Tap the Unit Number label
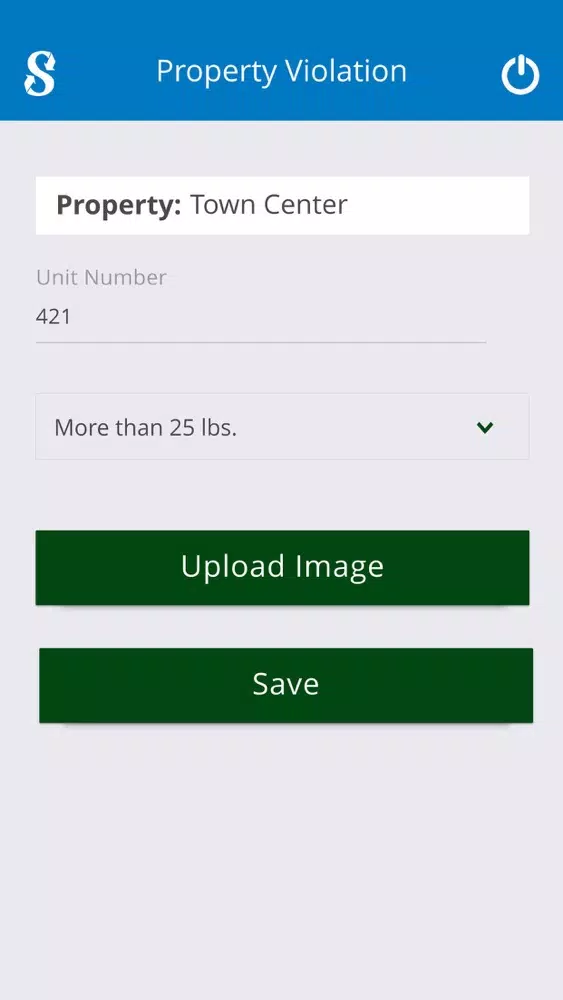Image resolution: width=563 pixels, height=1000 pixels. tap(101, 277)
